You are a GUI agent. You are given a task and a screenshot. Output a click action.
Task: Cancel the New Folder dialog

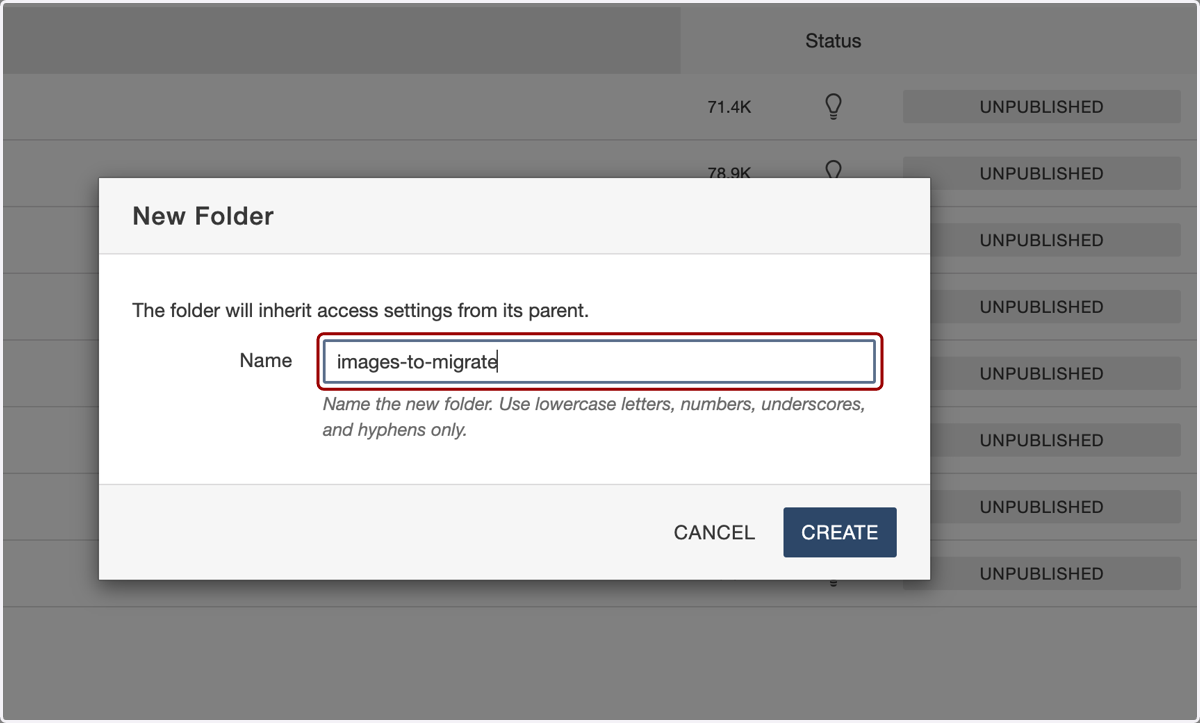tap(714, 533)
